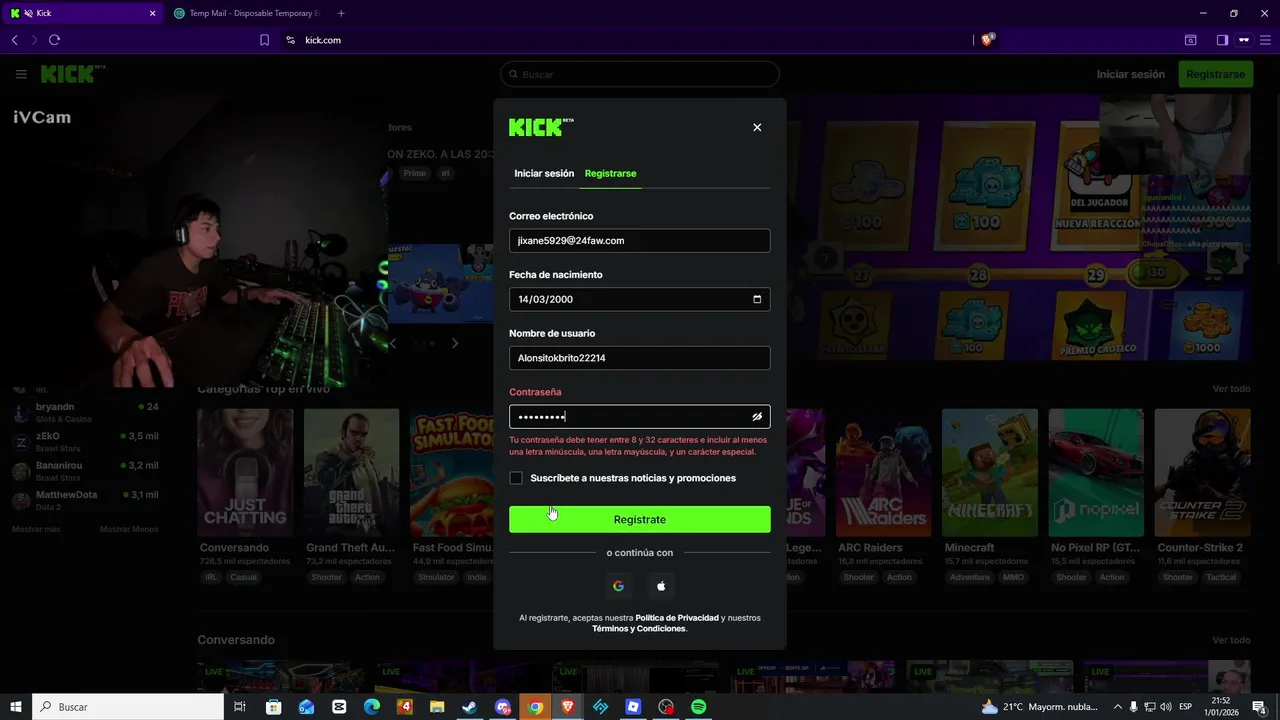The width and height of the screenshot is (1280, 720).
Task: Expand sidebar with Mostrar más
Action: [x=36, y=529]
